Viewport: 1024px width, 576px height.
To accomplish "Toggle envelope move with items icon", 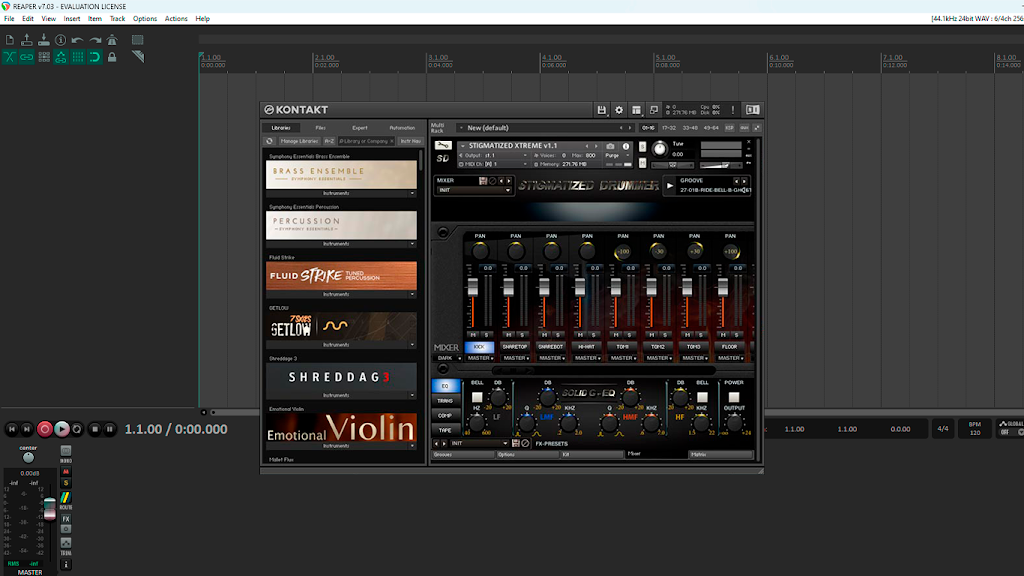I will pyautogui.click(x=61, y=57).
